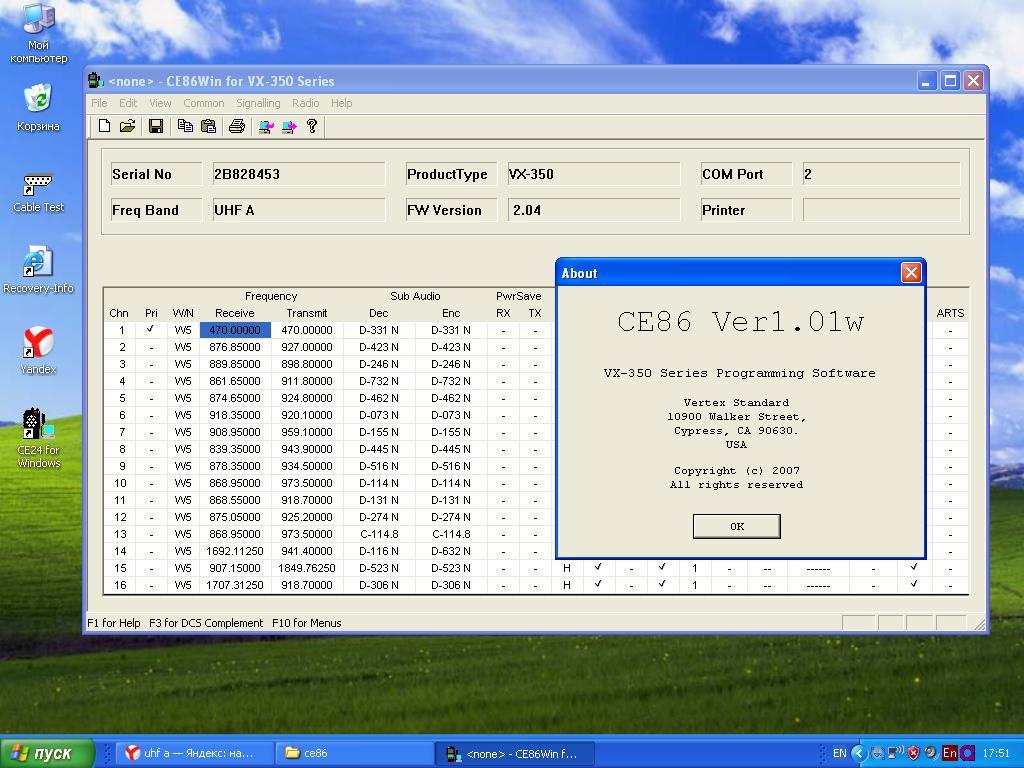Toggle the rightmost checkmark in channel 15 row
Viewport: 1024px width, 768px height.
(914, 568)
